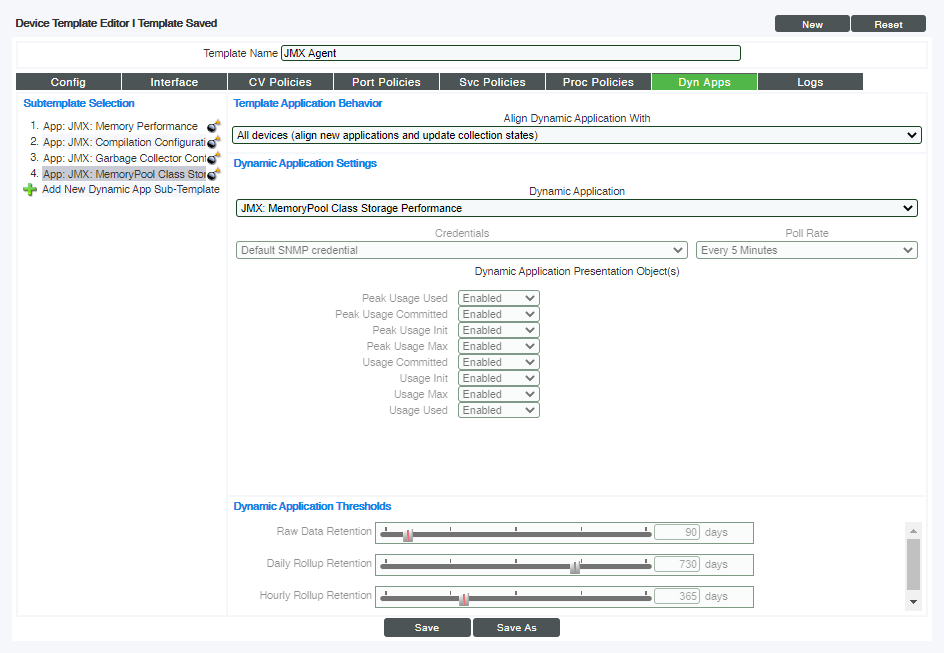This screenshot has width=944, height=653.
Task: Go to the Logs tab
Action: click(x=810, y=82)
